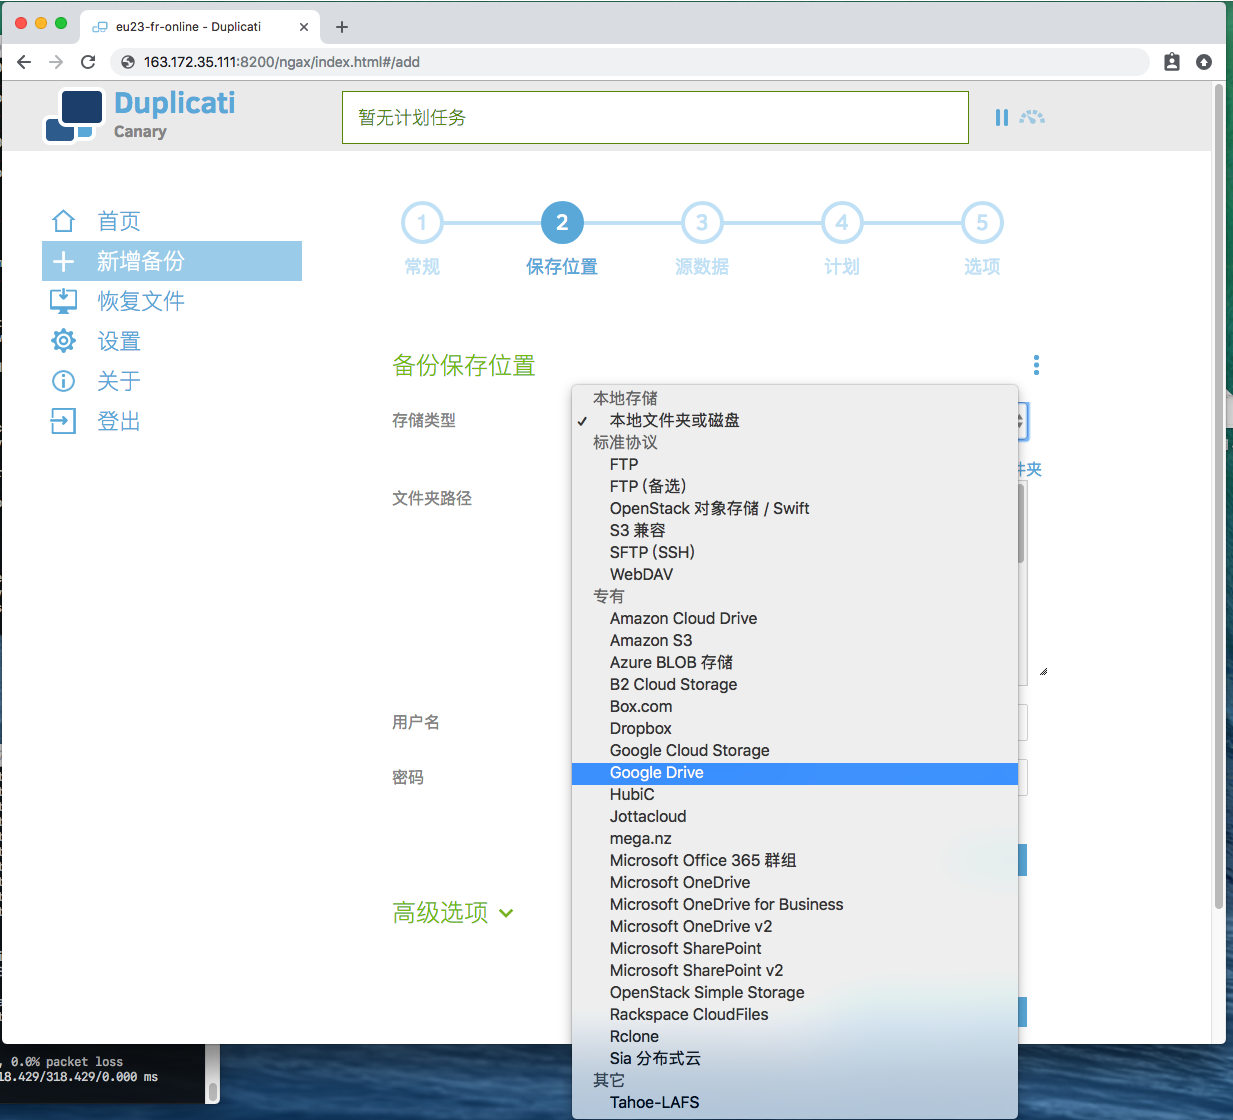
Task: Jump to step 5 选项
Action: click(982, 223)
